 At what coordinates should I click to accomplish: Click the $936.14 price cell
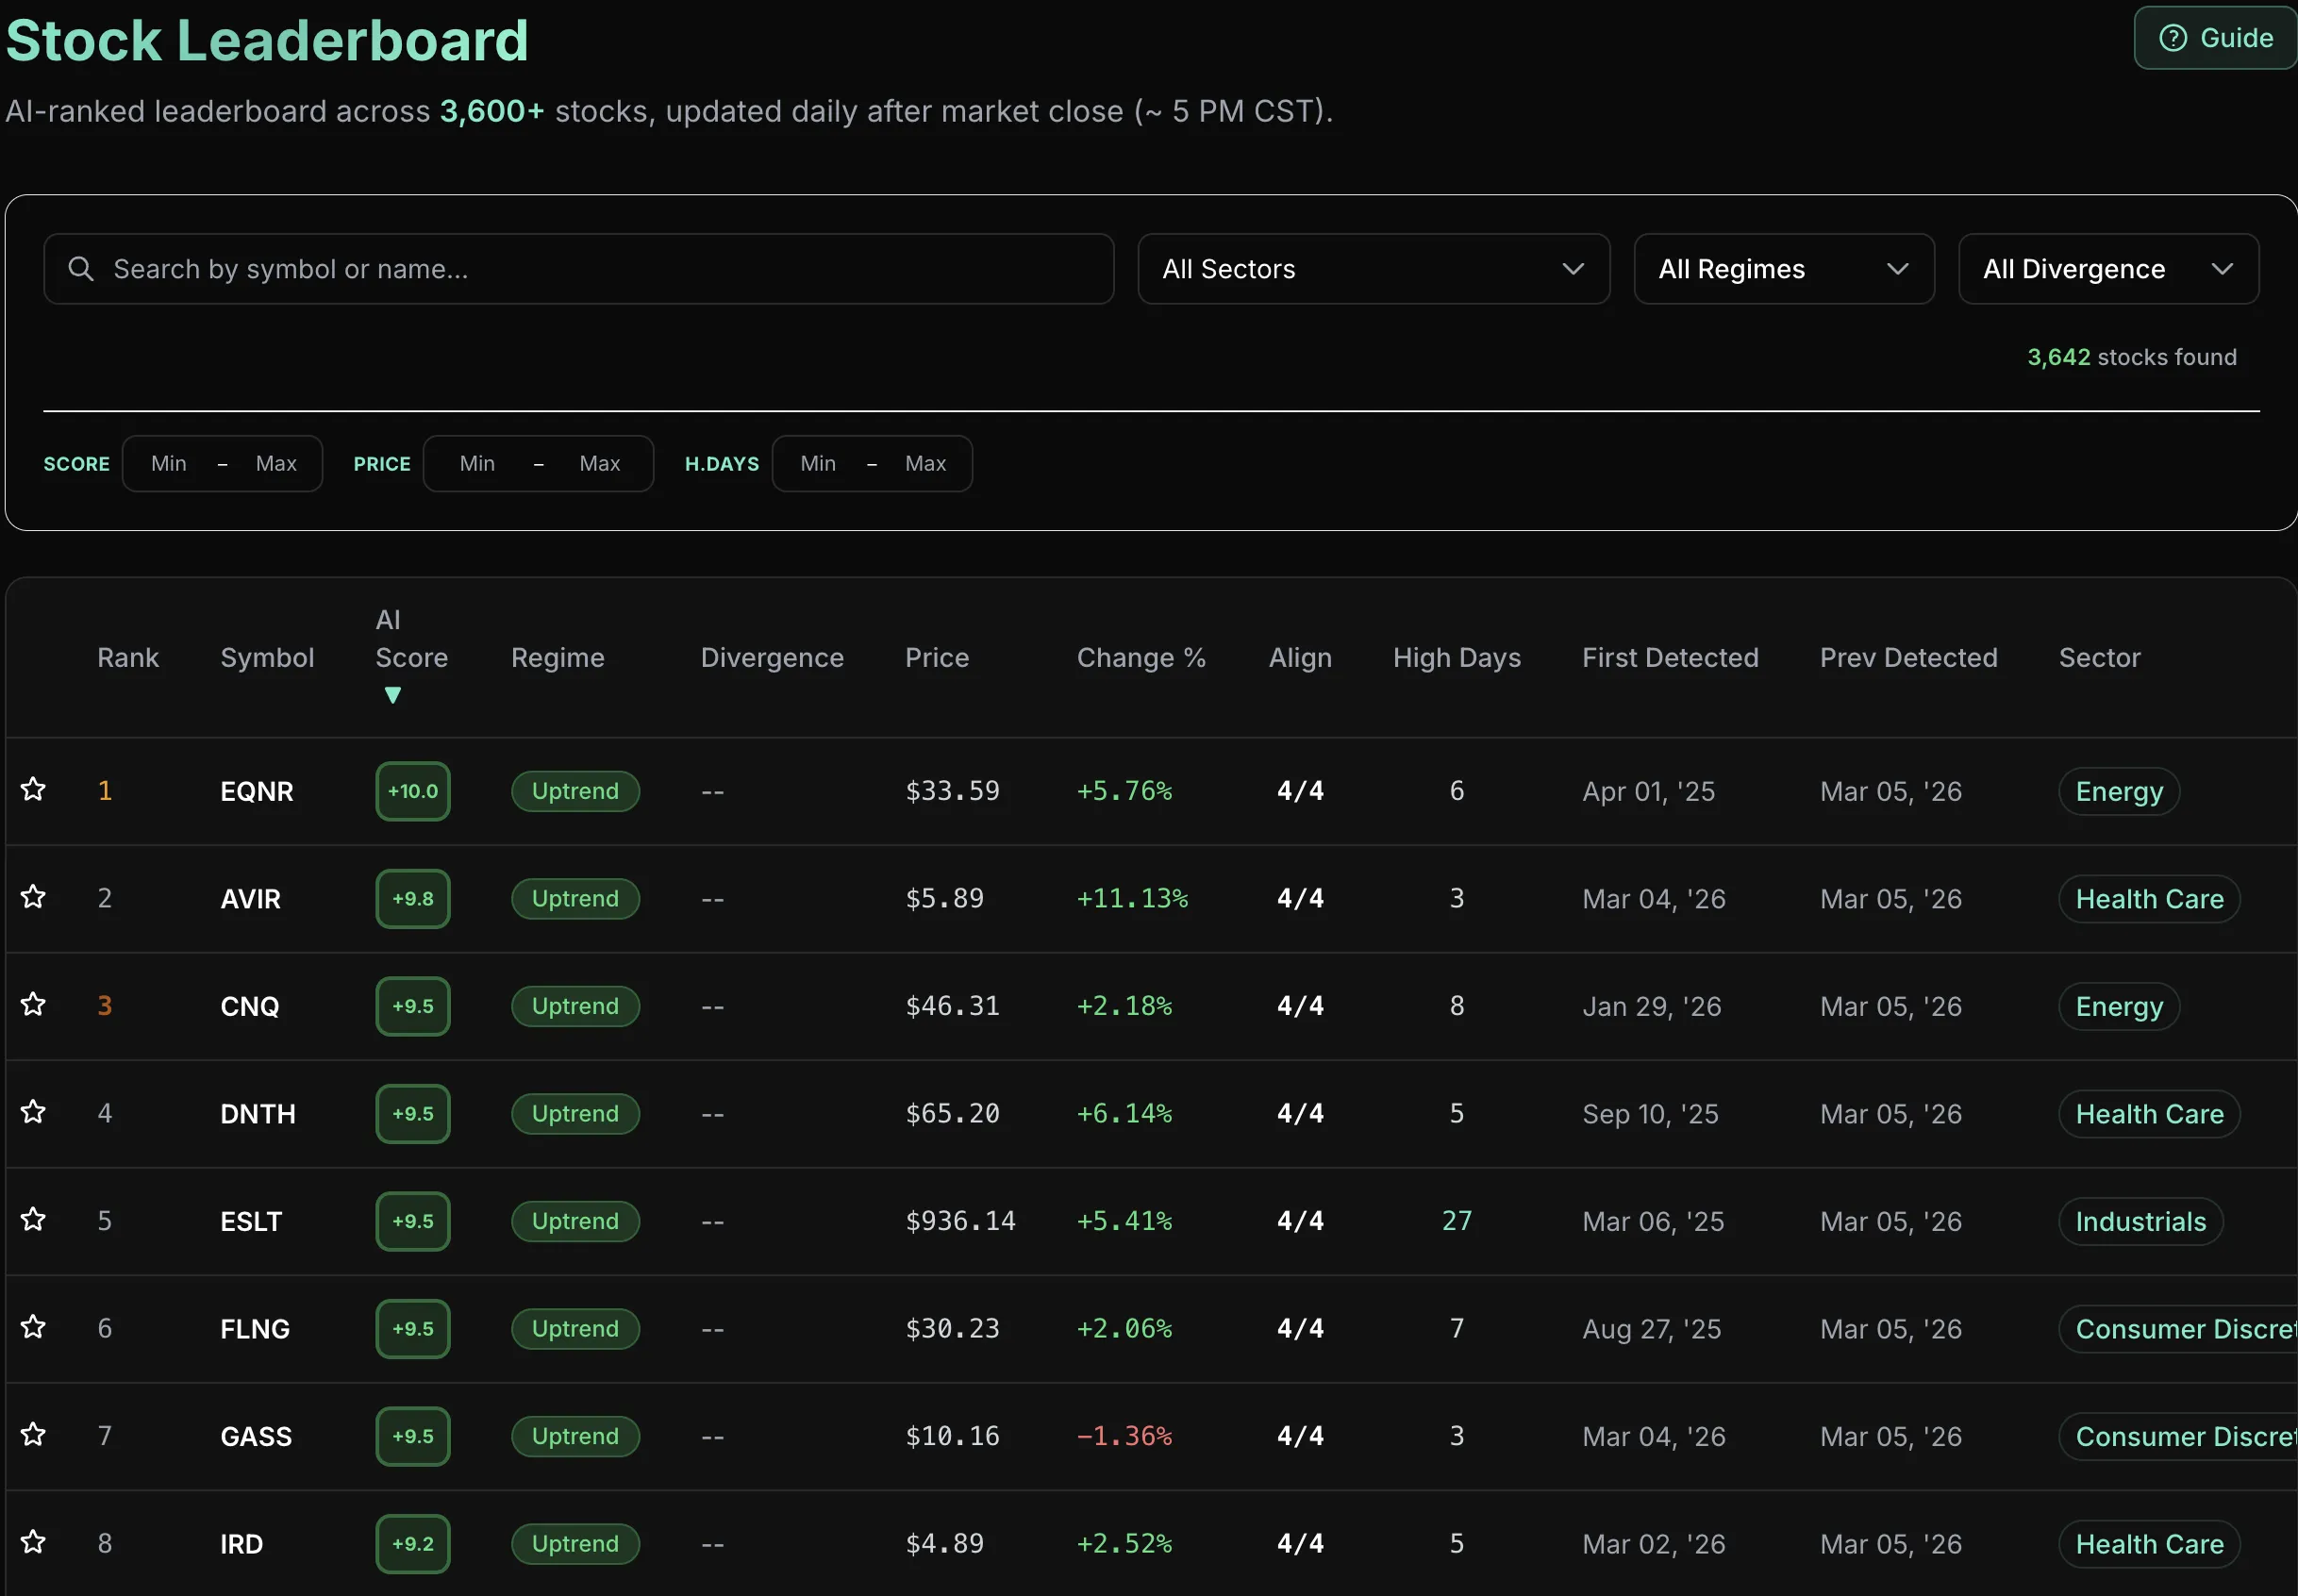tap(960, 1221)
